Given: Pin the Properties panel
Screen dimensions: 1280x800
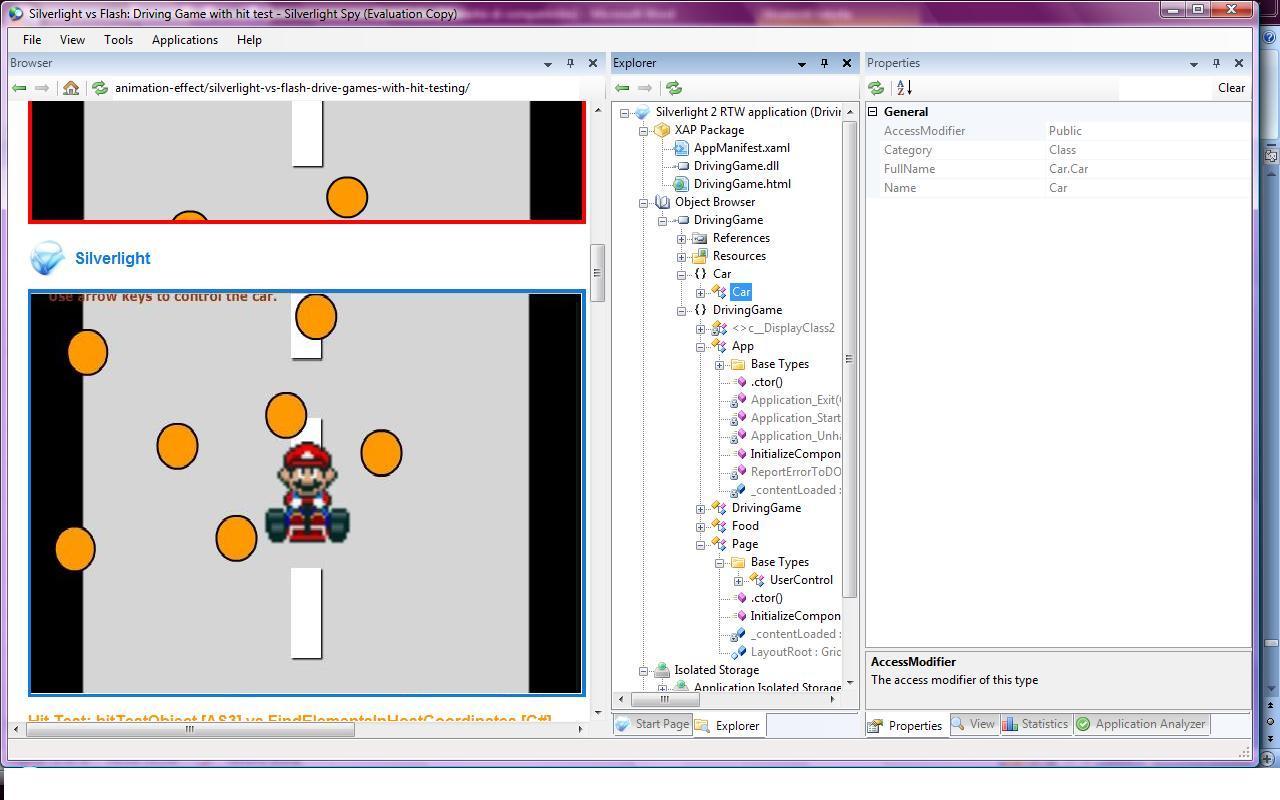Looking at the screenshot, I should 1216,63.
